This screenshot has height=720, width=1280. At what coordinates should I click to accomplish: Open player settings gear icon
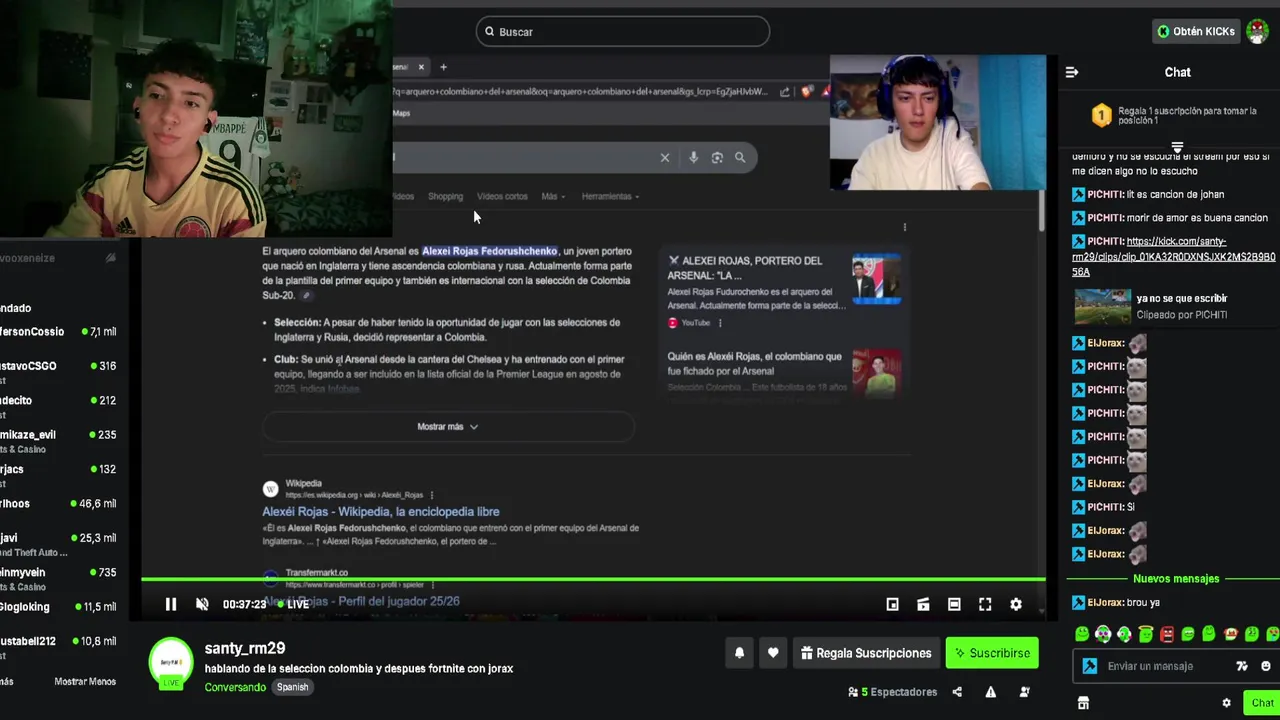(x=1016, y=604)
